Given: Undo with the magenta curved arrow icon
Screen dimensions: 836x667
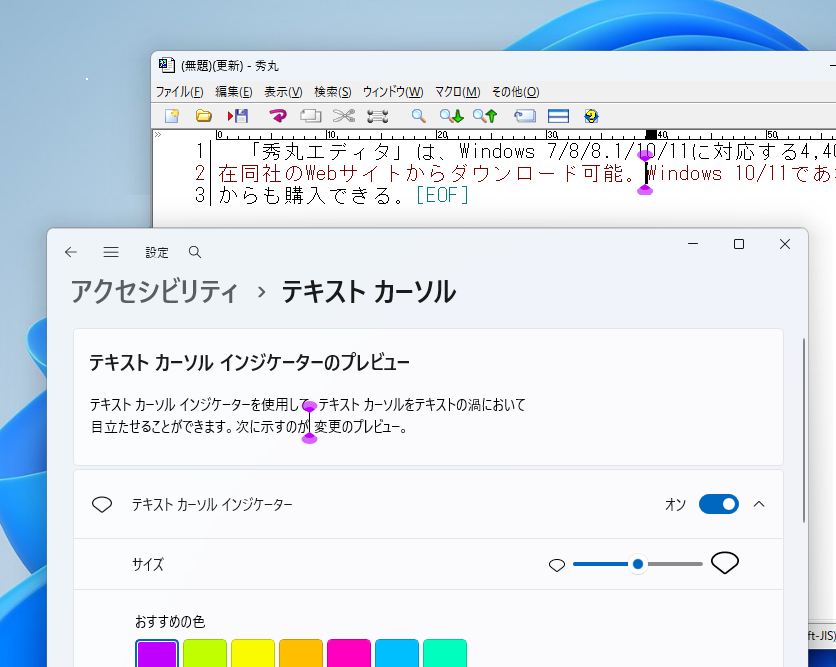Looking at the screenshot, I should pyautogui.click(x=278, y=116).
